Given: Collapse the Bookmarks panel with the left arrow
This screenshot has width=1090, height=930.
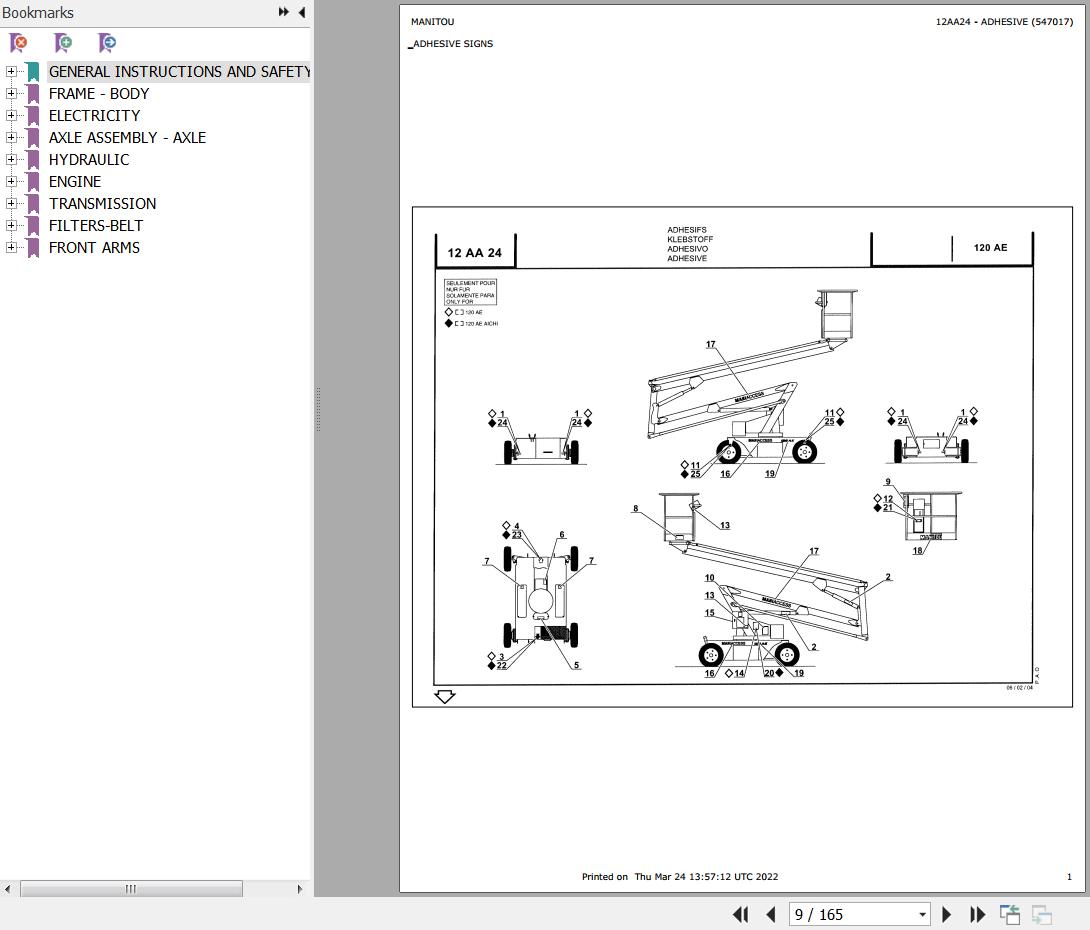Looking at the screenshot, I should click(302, 12).
